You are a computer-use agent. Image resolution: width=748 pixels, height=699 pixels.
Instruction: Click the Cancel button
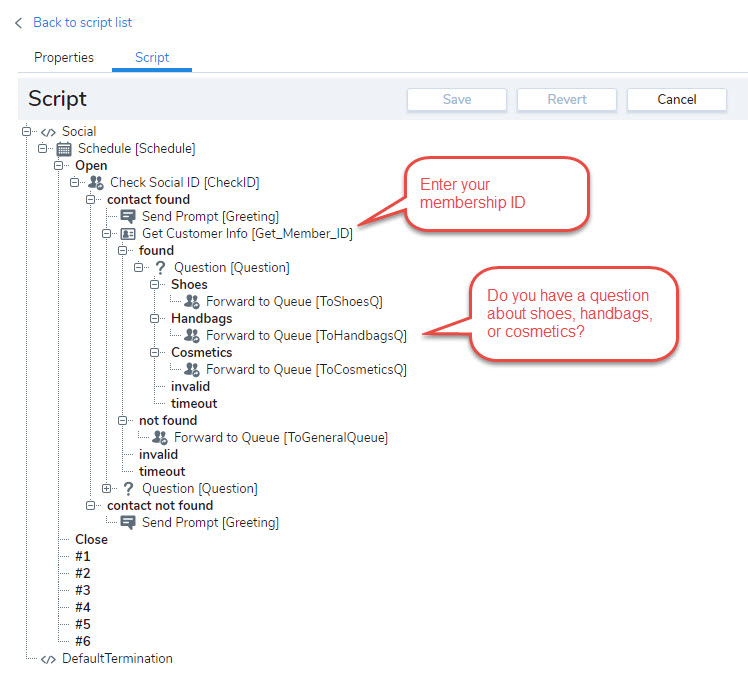[676, 99]
